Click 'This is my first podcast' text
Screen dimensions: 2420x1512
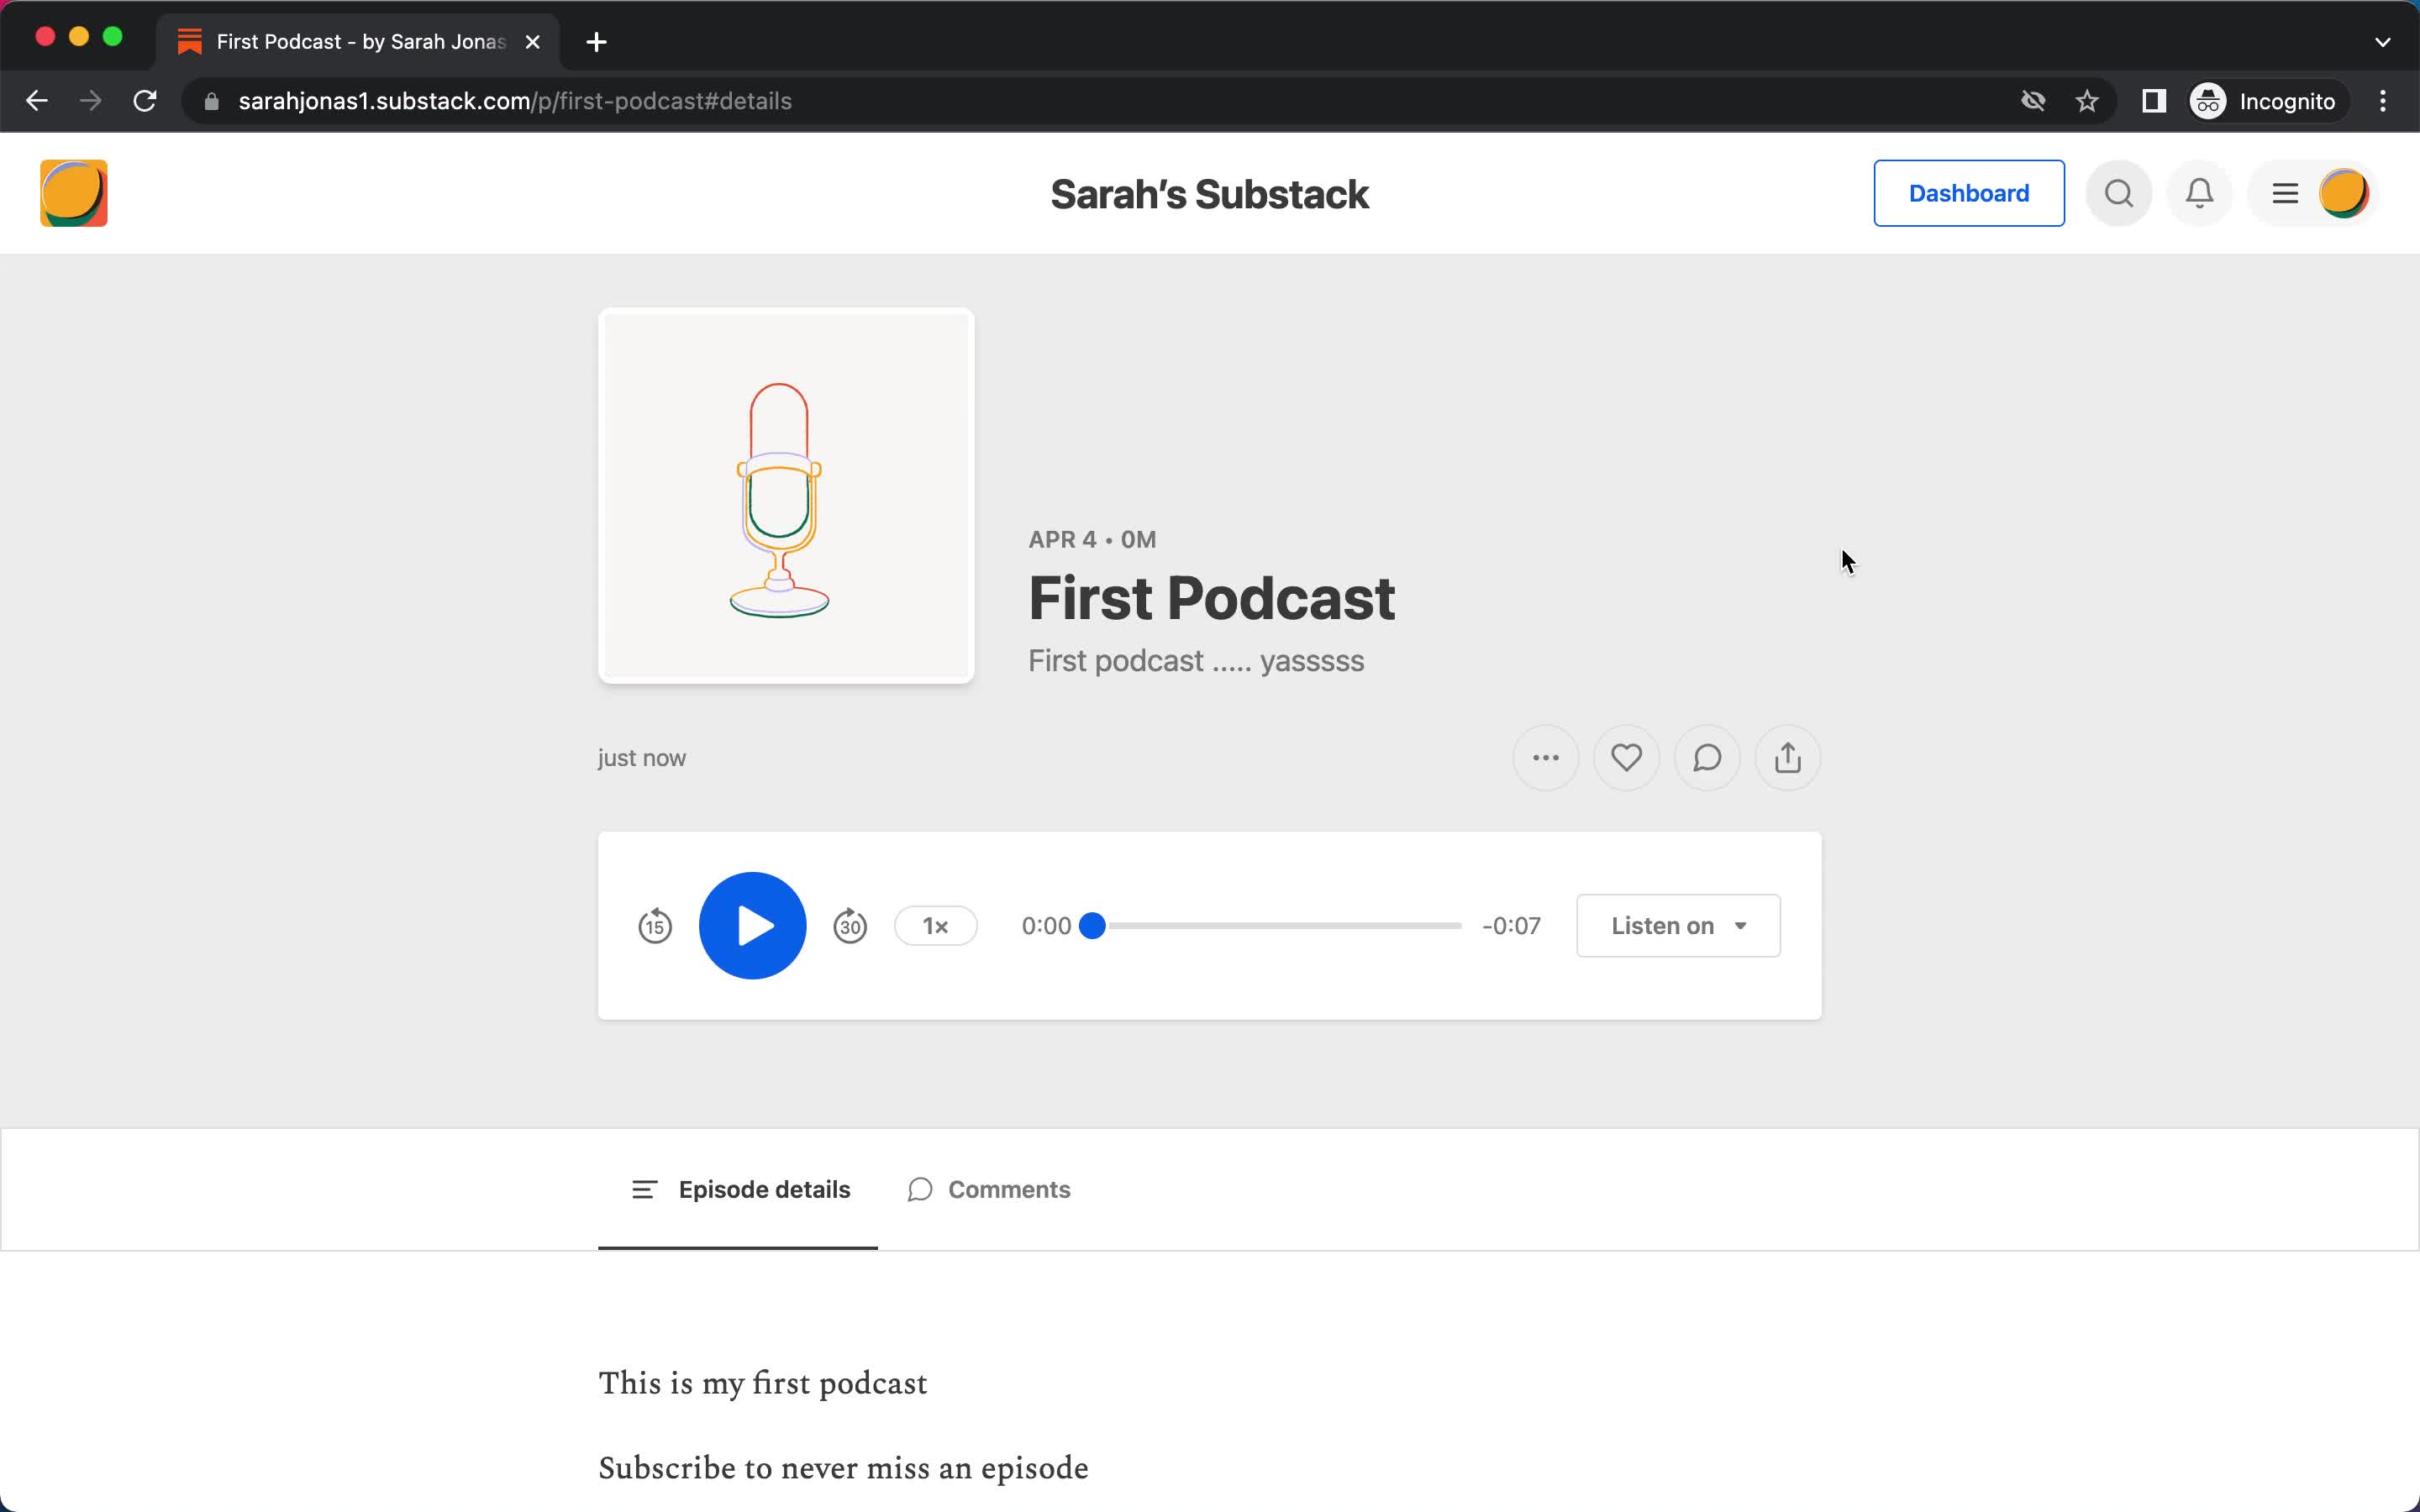point(763,1383)
